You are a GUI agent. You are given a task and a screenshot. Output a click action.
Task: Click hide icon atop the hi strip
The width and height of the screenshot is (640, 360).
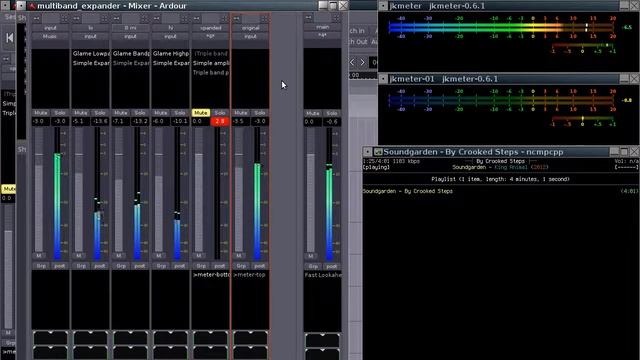coord(184,18)
